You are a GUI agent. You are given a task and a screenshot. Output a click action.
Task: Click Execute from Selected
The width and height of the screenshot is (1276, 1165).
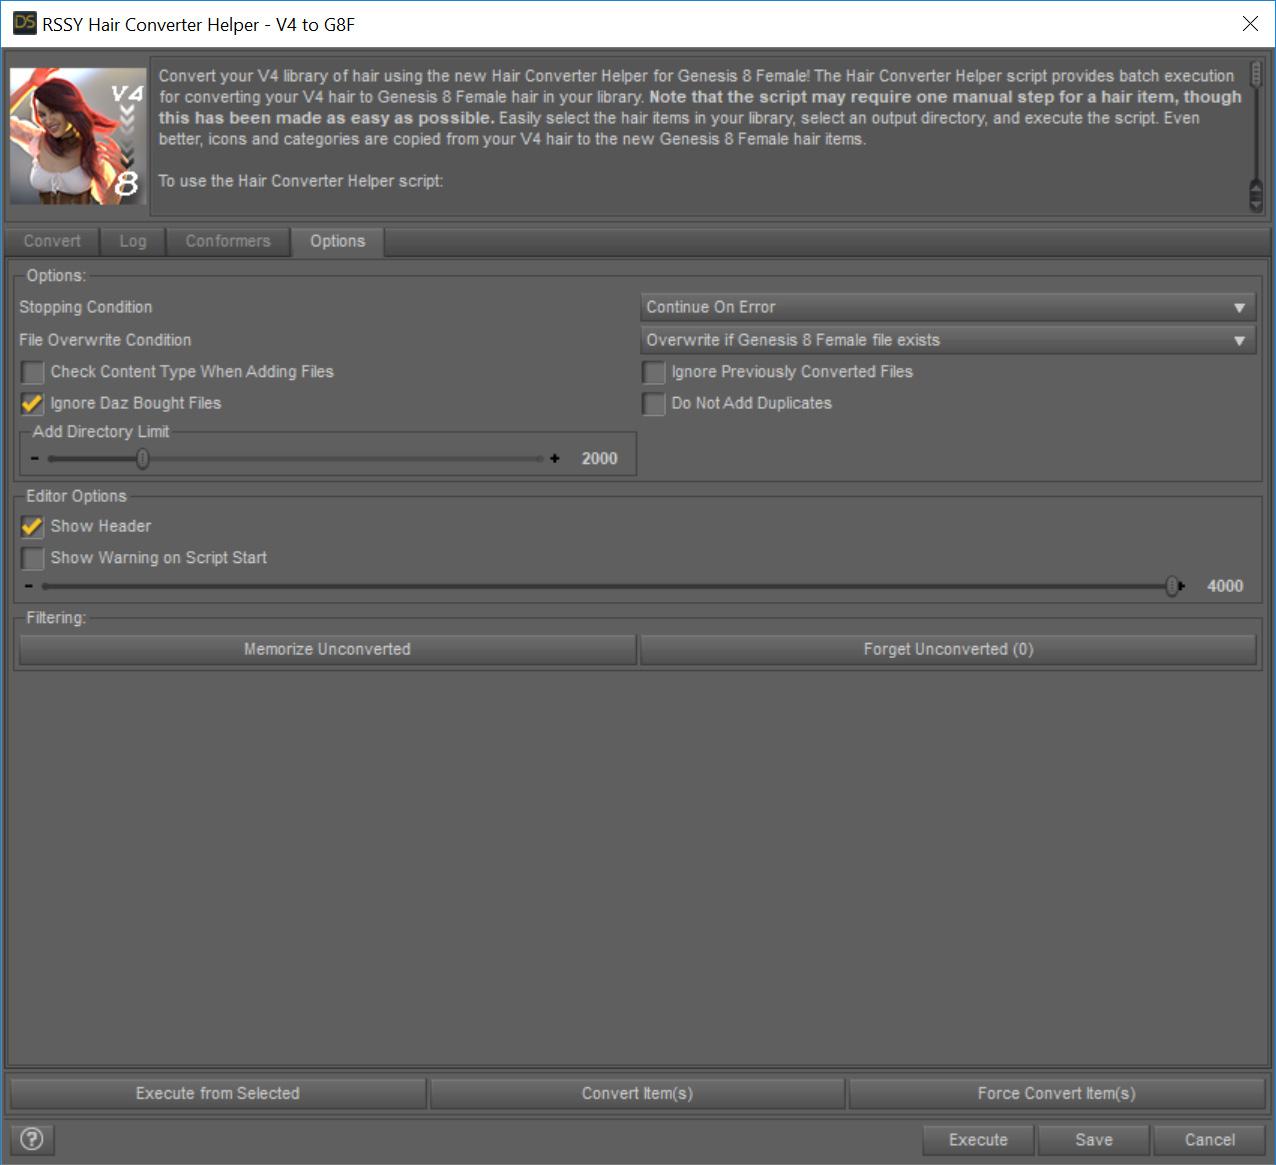pyautogui.click(x=218, y=1093)
